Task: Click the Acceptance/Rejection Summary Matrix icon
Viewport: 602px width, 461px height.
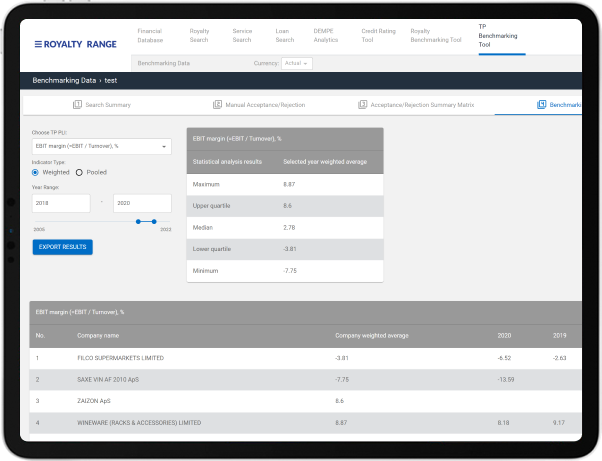Action: 362,104
